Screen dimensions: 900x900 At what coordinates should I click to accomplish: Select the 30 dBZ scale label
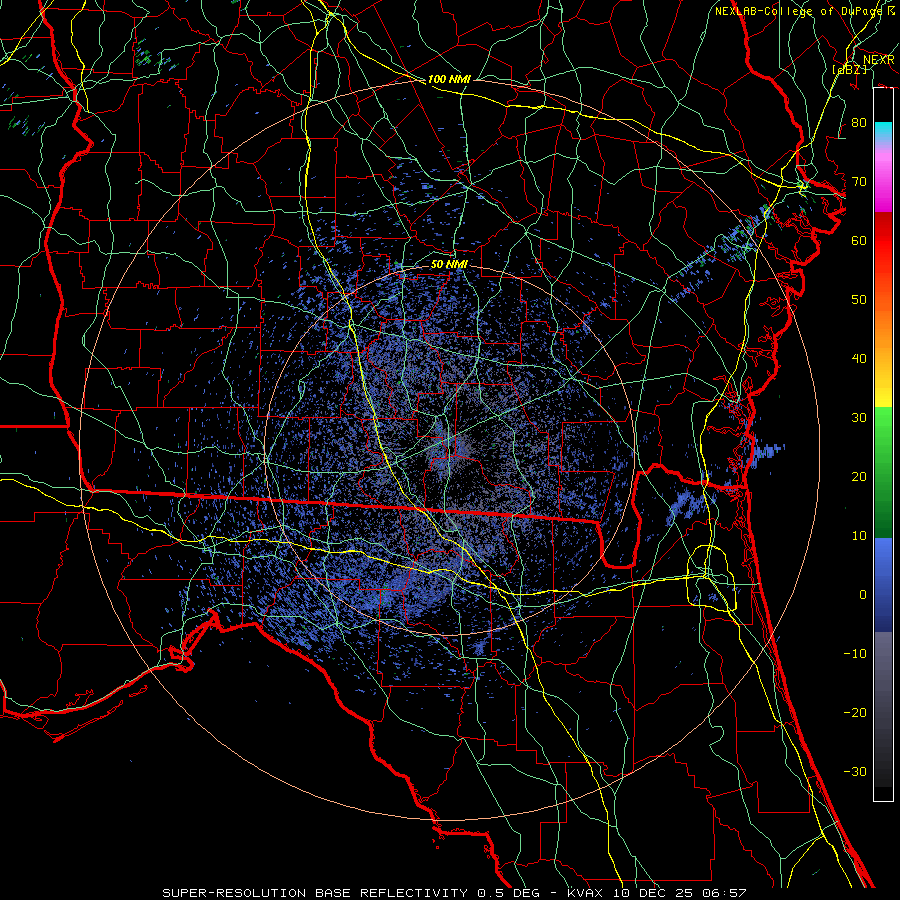(x=859, y=418)
